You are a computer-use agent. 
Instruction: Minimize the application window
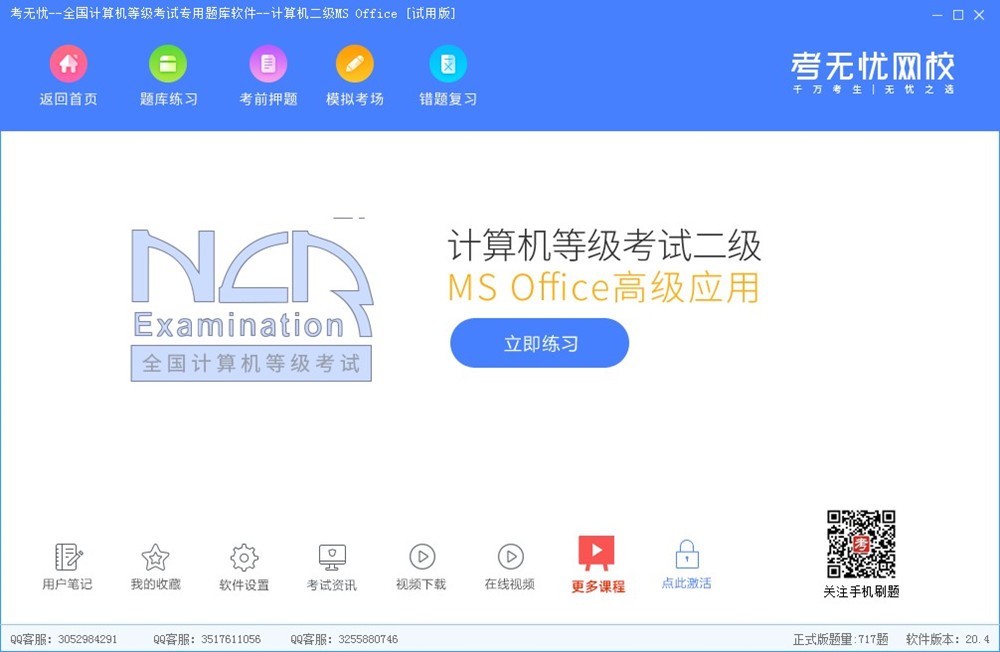[x=937, y=15]
